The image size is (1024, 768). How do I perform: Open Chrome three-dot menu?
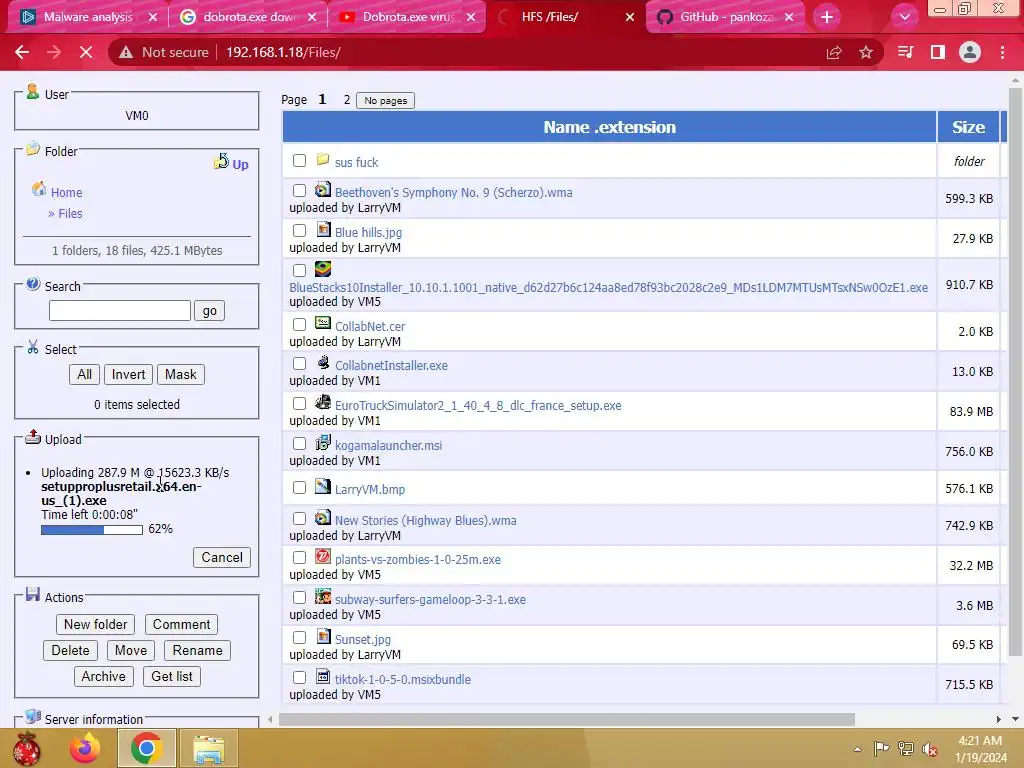(x=1002, y=52)
